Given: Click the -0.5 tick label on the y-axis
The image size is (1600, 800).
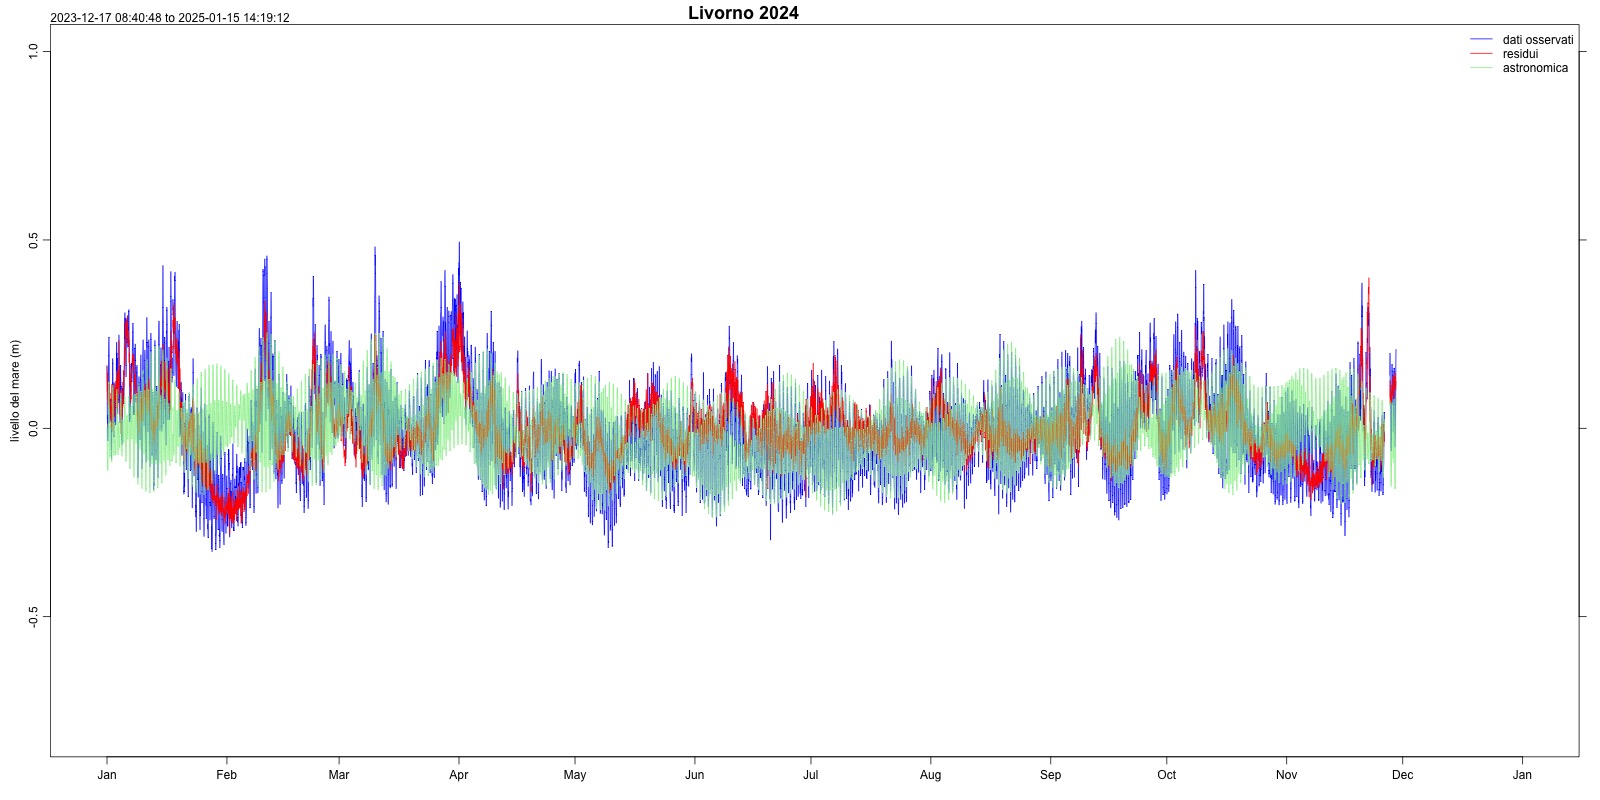Looking at the screenshot, I should [x=33, y=617].
